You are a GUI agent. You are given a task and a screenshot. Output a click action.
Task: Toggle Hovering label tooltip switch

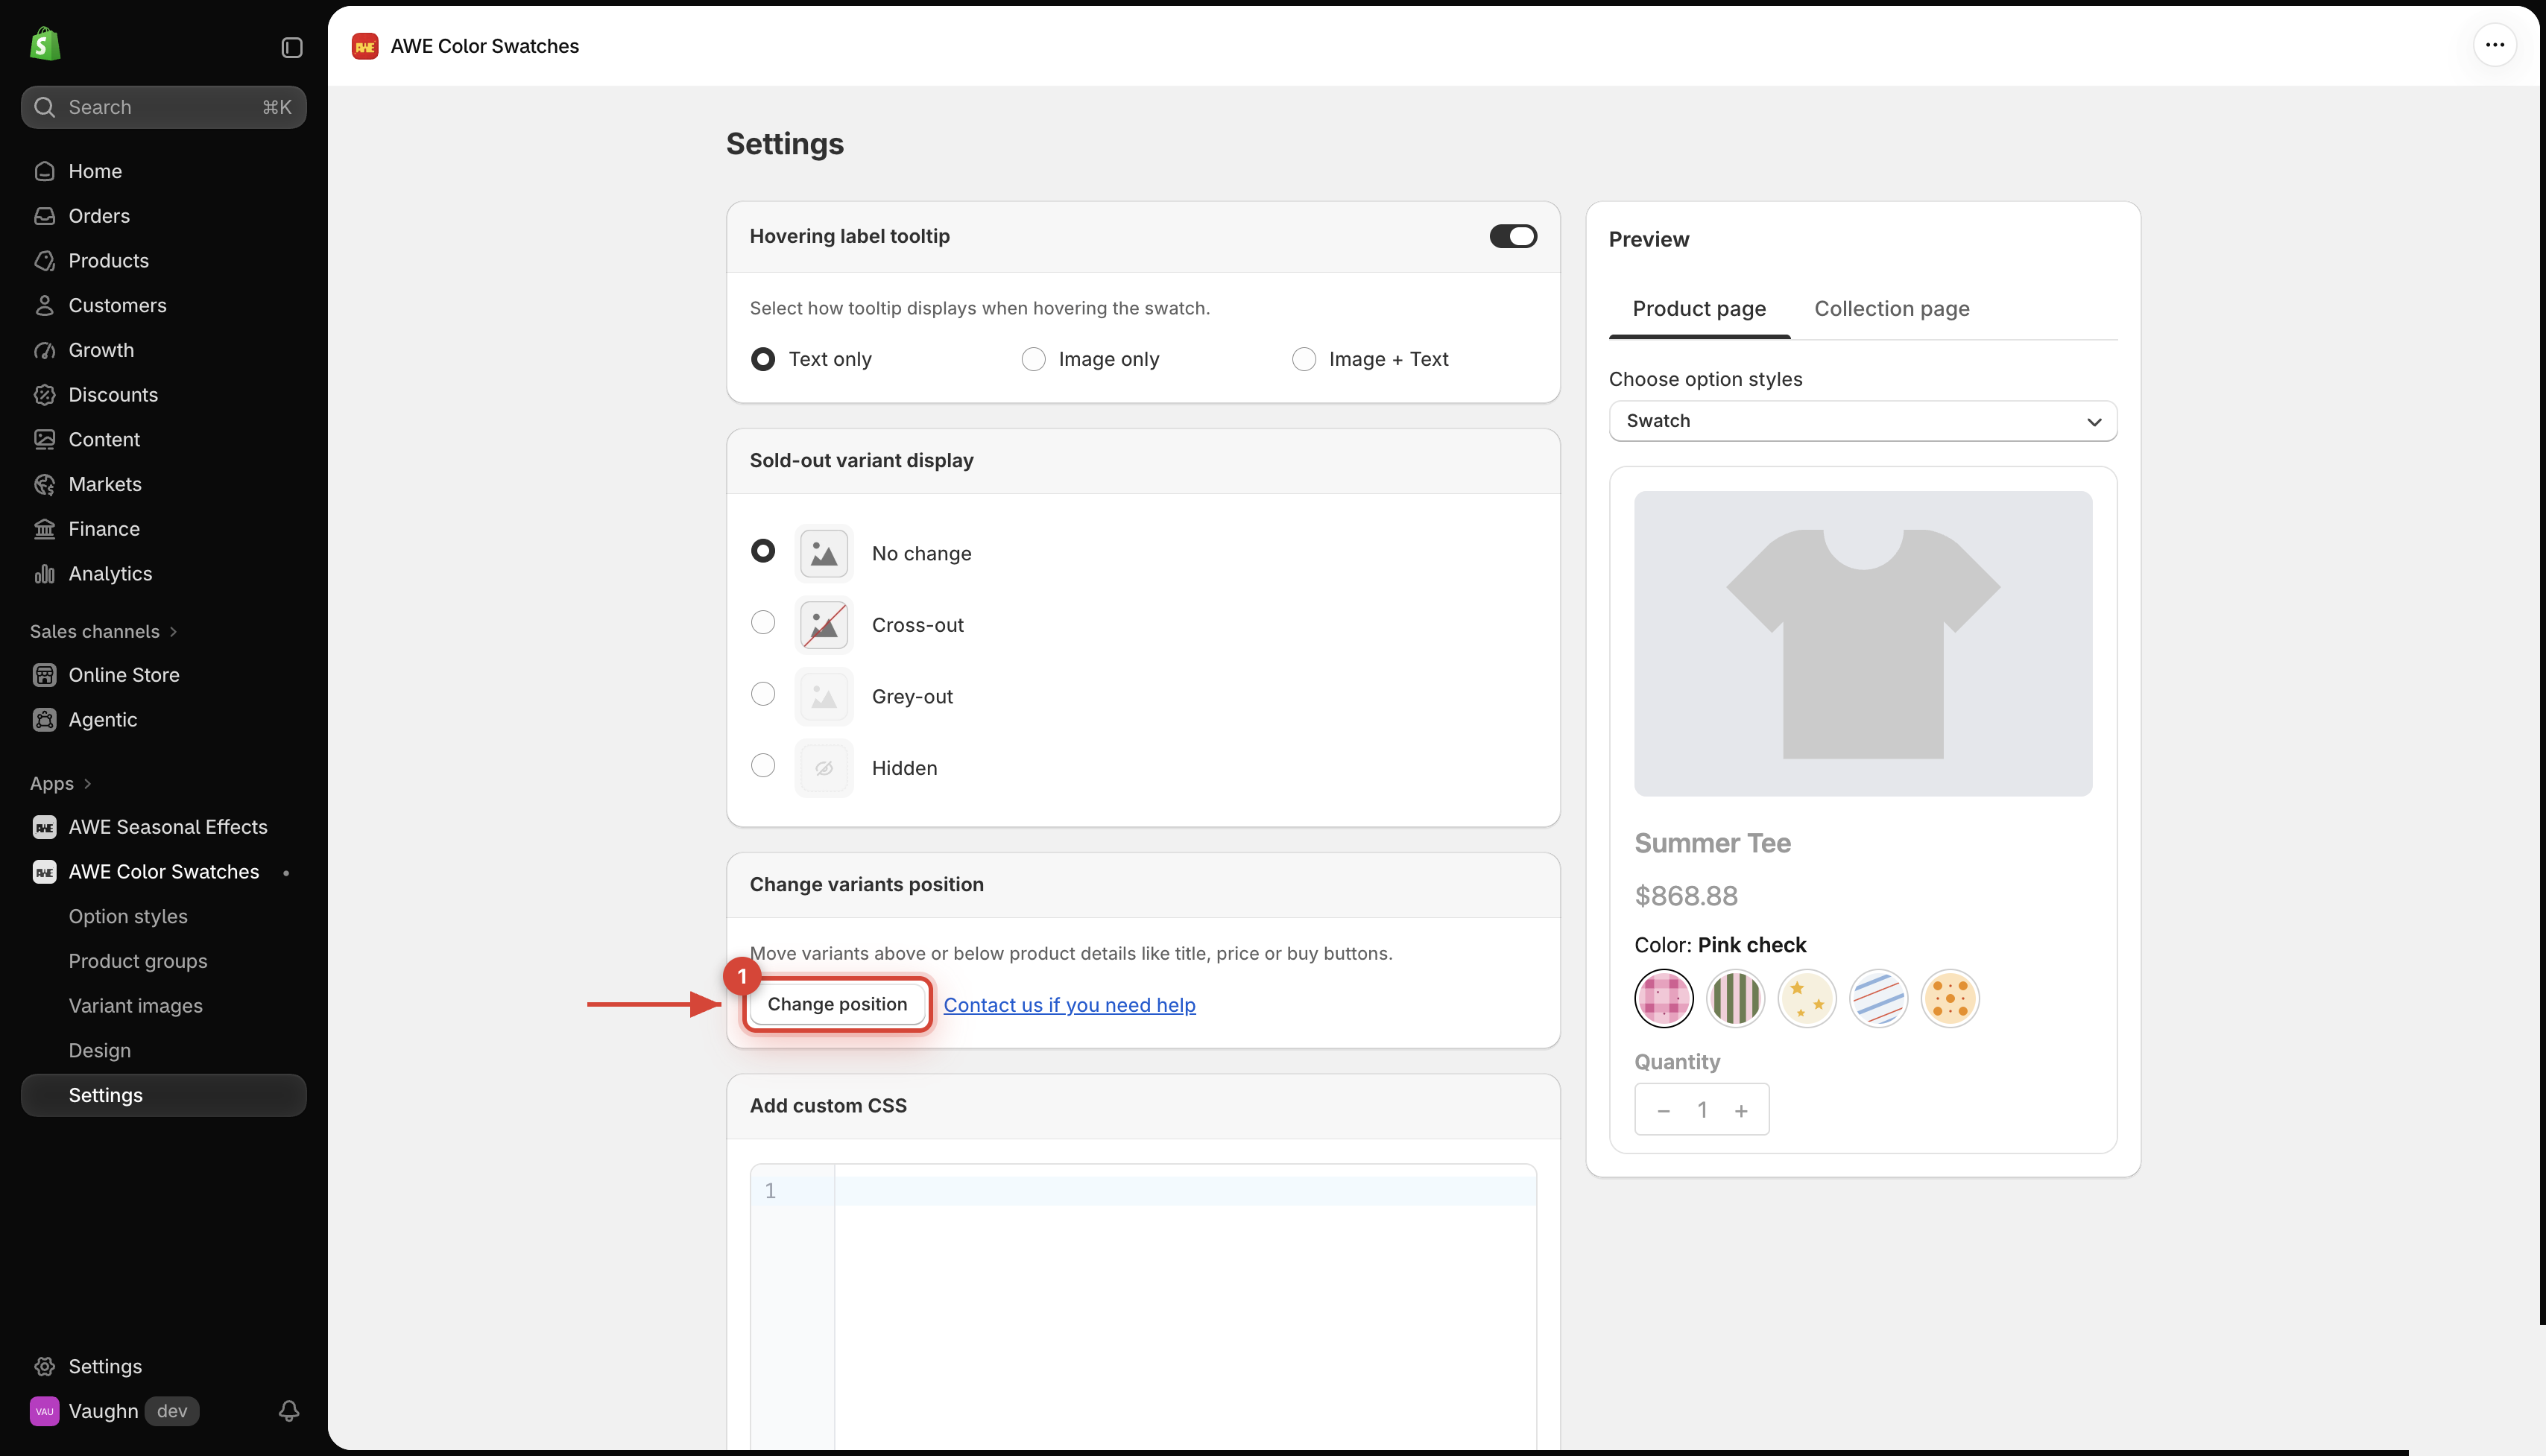[1512, 236]
